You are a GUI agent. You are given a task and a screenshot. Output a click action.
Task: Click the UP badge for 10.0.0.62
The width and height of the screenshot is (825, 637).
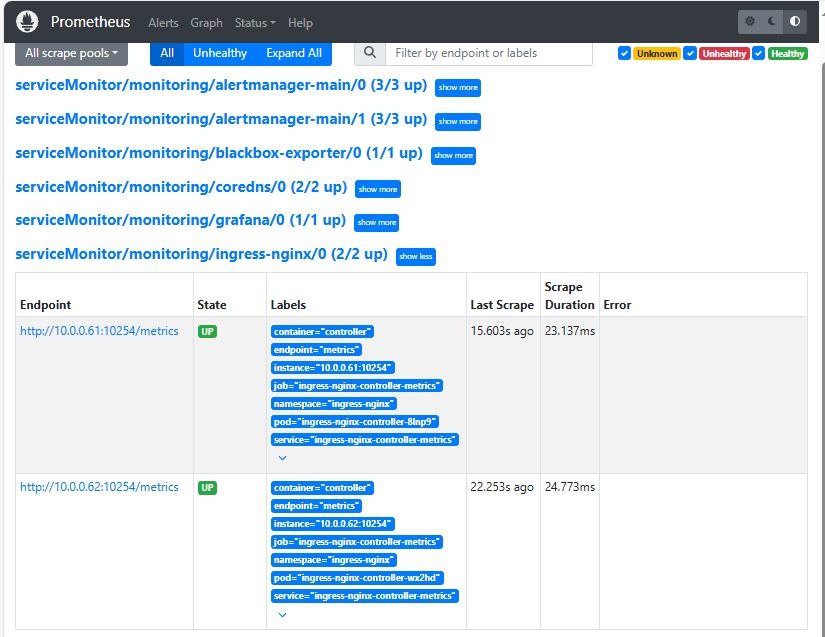click(x=207, y=488)
